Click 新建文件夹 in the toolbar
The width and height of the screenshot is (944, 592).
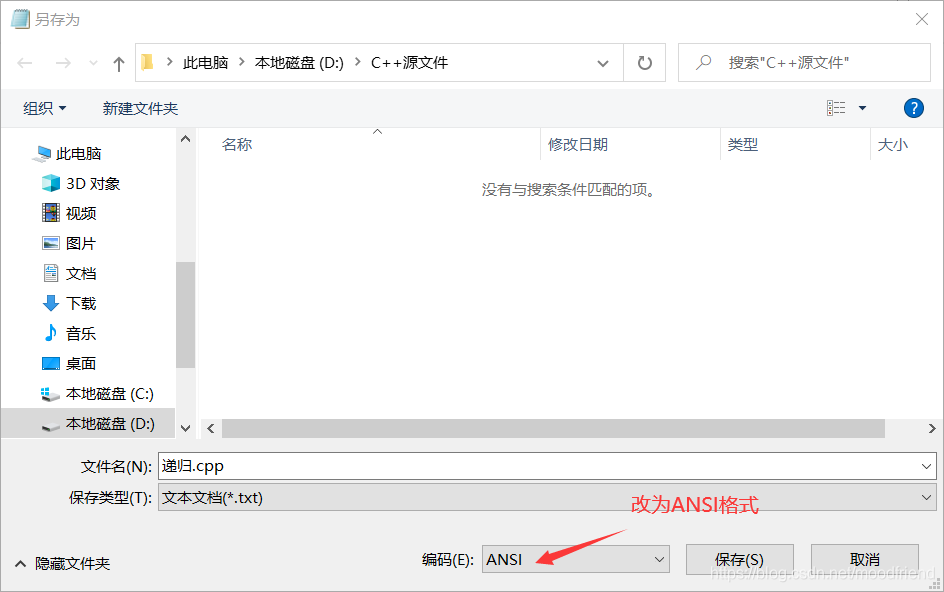pyautogui.click(x=140, y=108)
